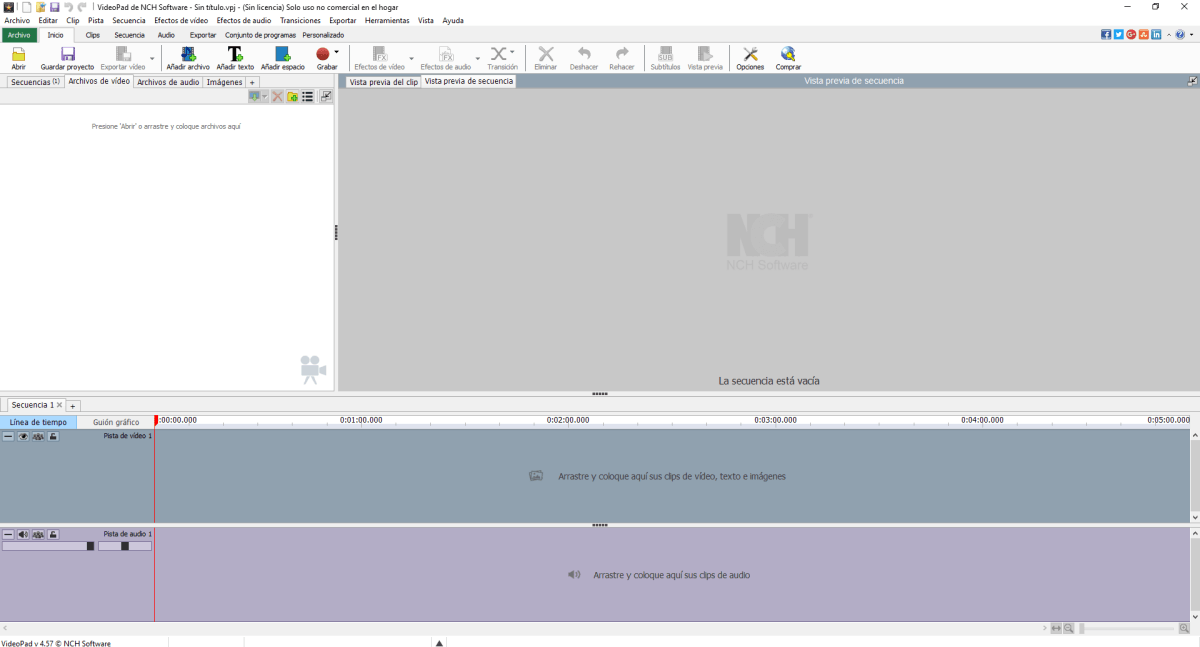Add new bin tab with plus

tap(252, 82)
